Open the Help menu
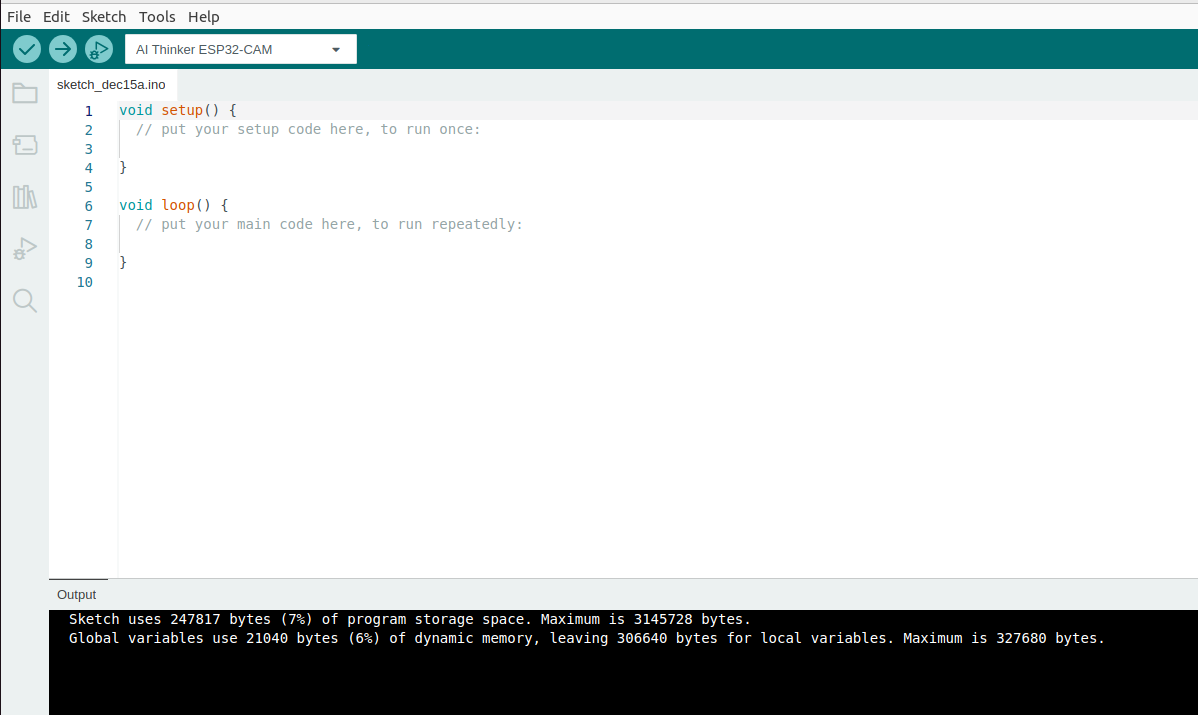Viewport: 1198px width, 715px height. click(x=203, y=17)
